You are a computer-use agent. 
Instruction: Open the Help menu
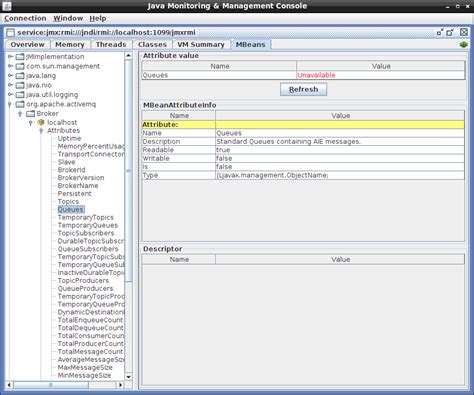coord(98,18)
